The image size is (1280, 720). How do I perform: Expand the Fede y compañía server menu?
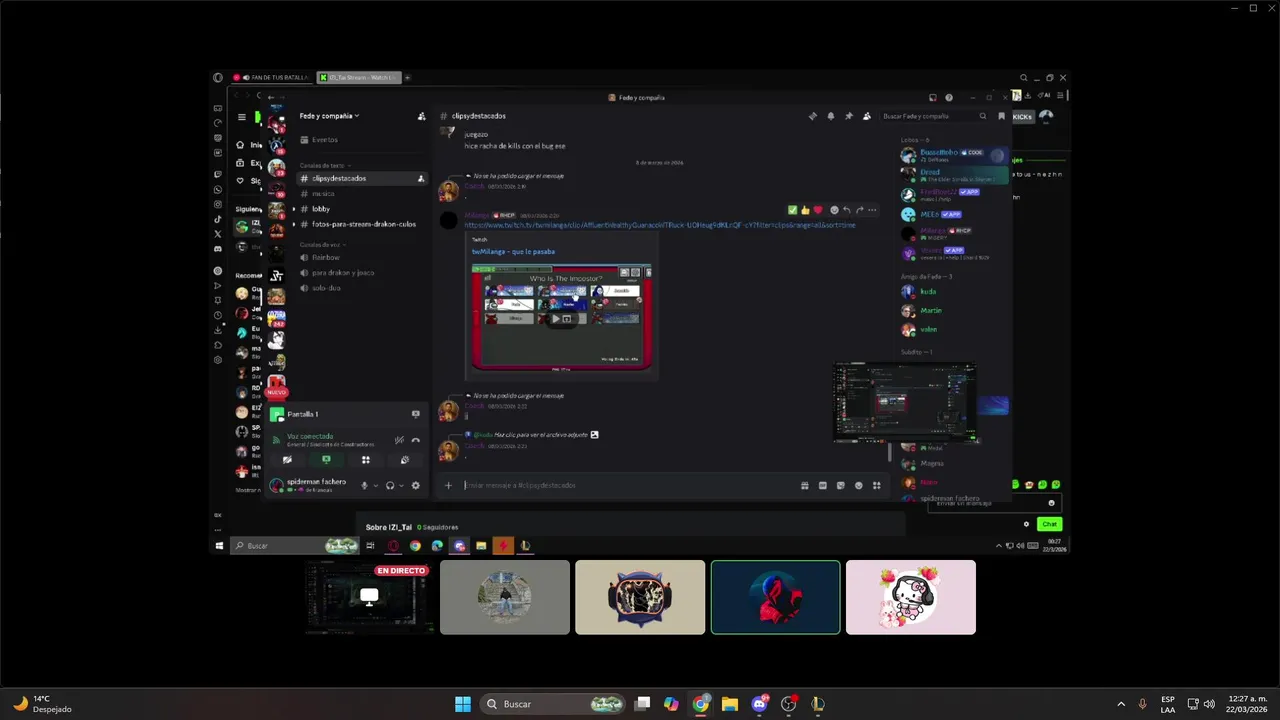329,116
